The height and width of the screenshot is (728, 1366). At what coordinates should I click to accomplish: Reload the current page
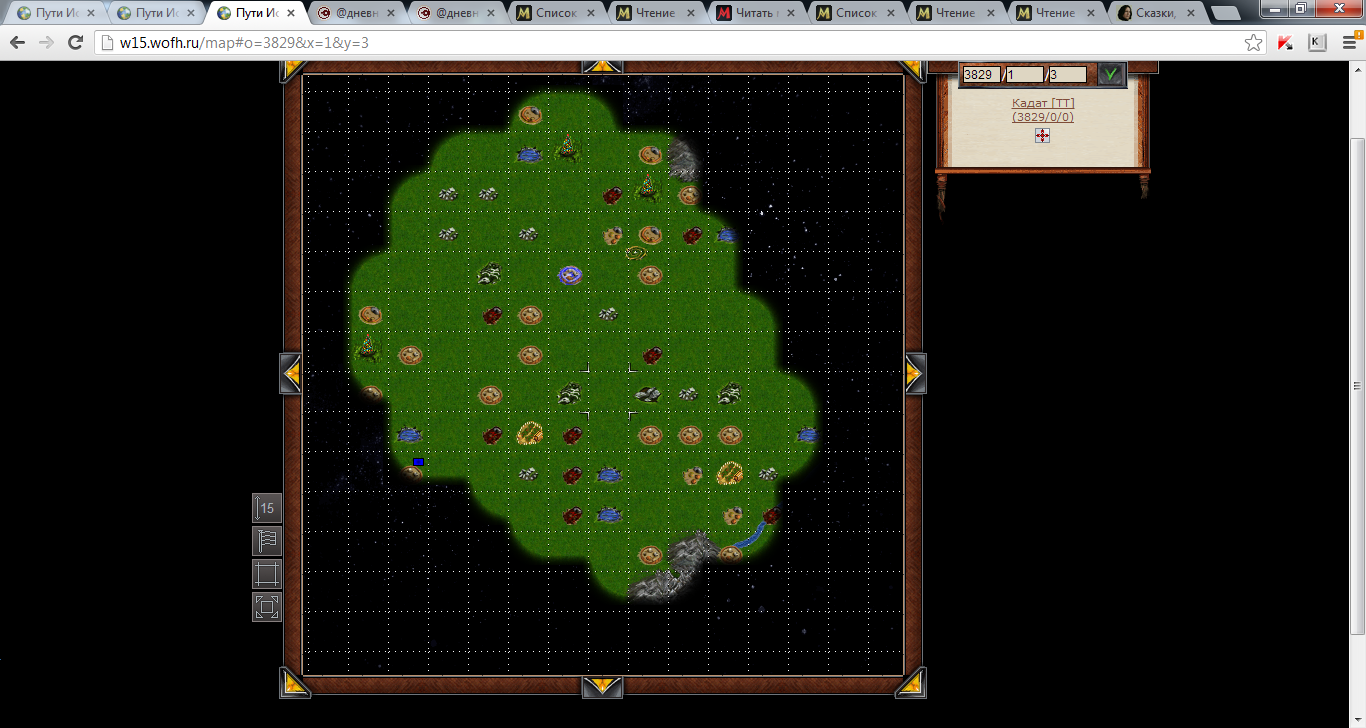coord(75,43)
